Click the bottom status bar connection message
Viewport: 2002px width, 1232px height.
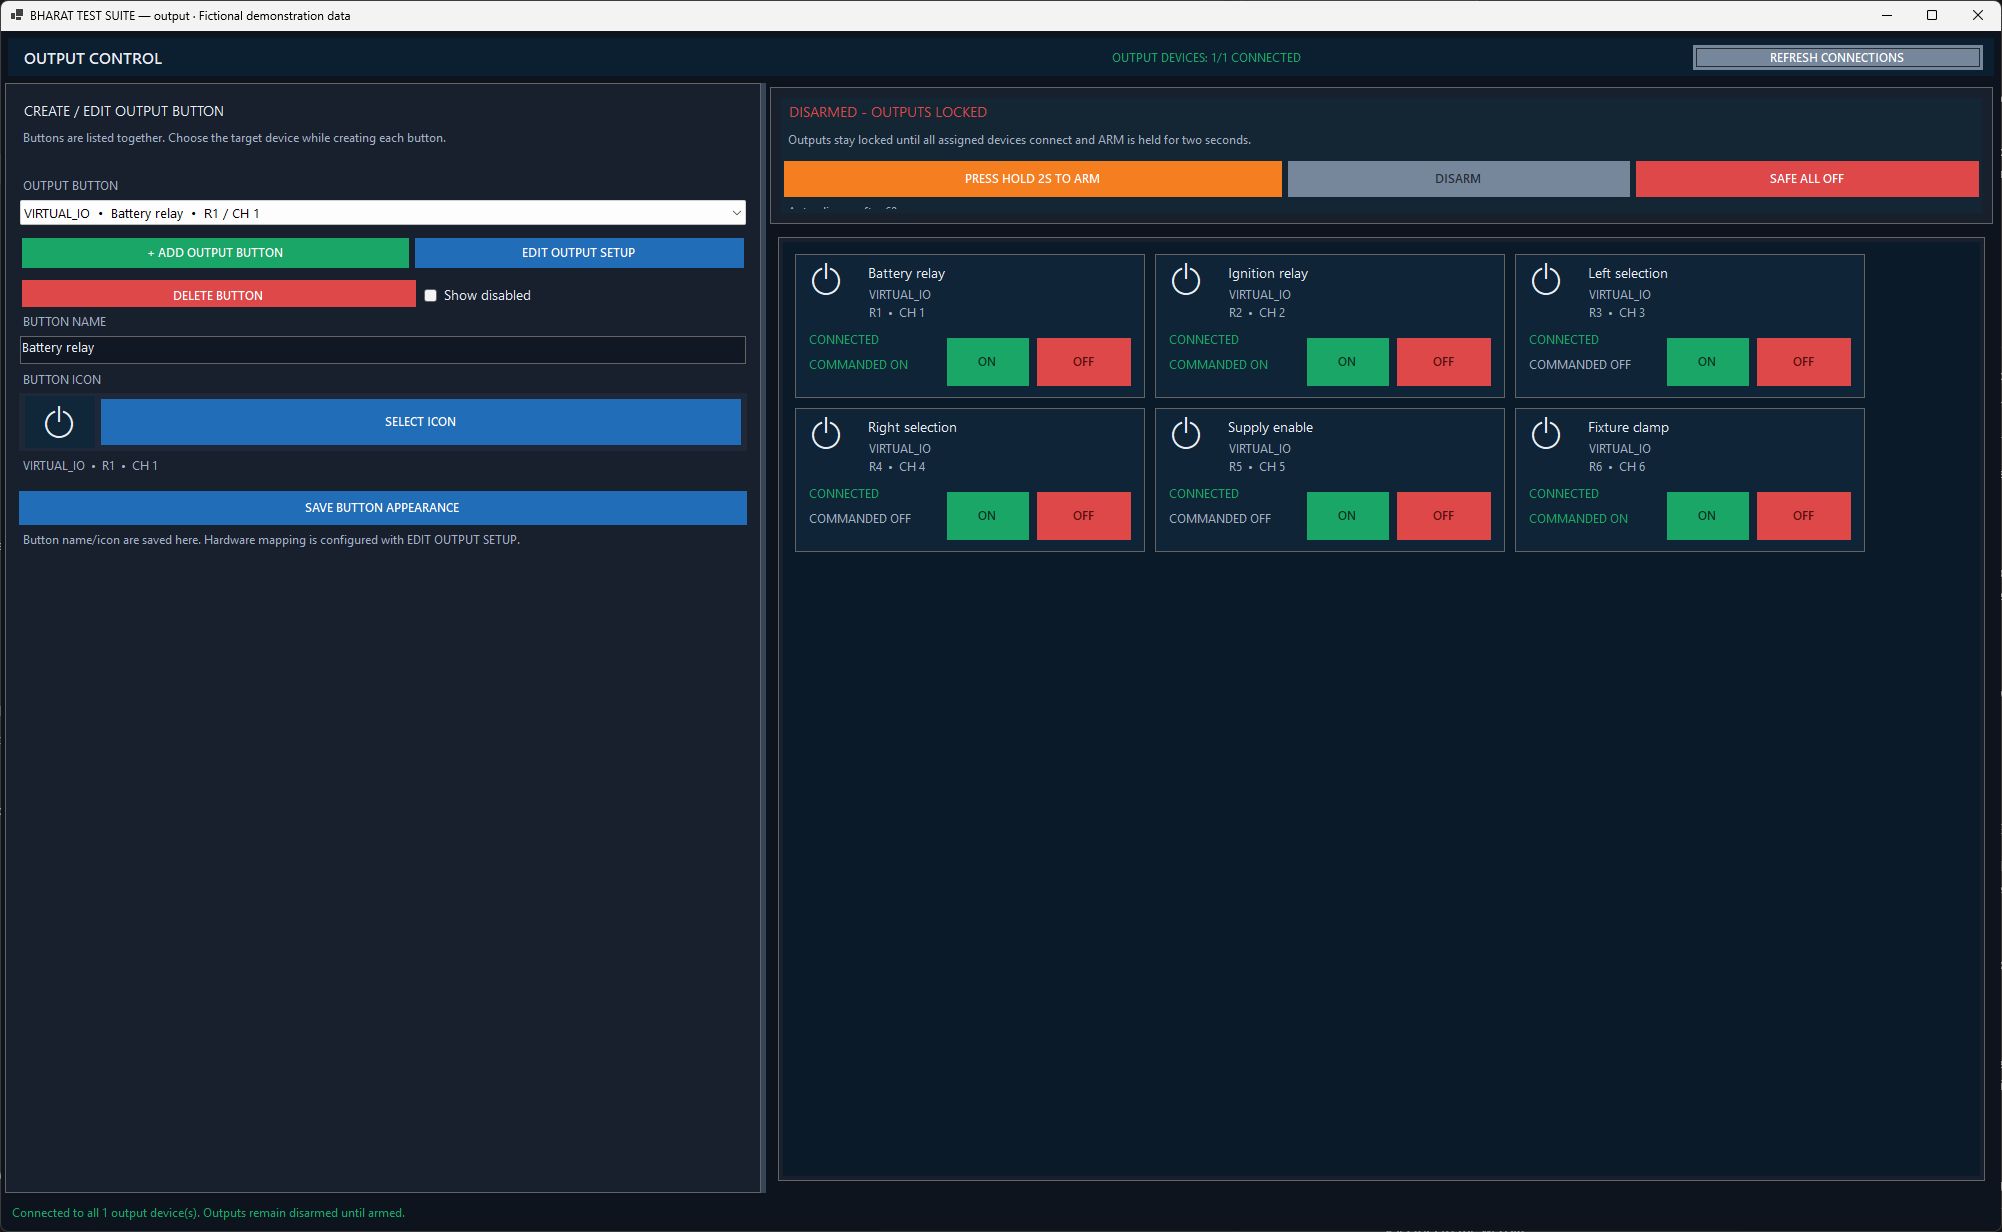tap(208, 1213)
